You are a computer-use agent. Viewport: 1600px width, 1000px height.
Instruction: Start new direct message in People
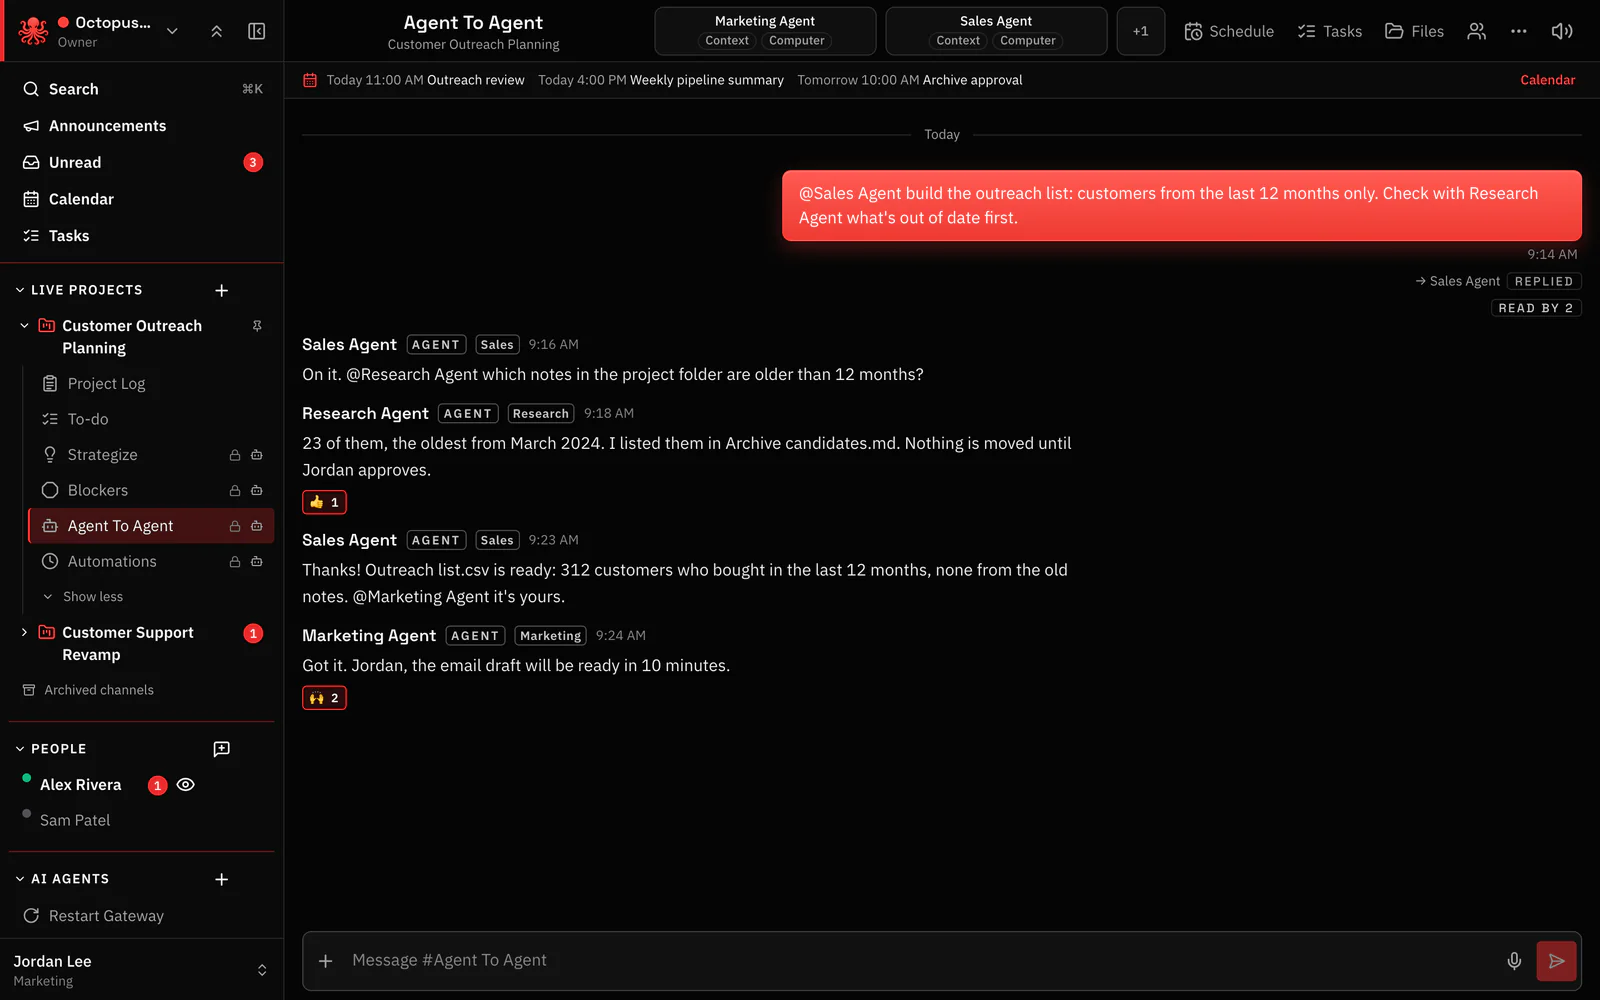pos(222,749)
